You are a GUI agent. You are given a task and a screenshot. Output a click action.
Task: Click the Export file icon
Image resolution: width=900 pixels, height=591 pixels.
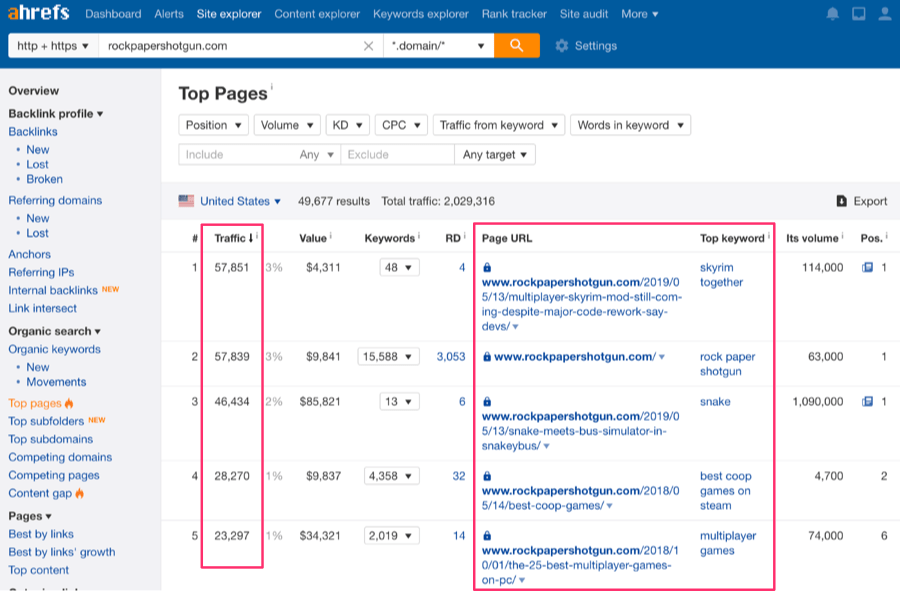(841, 201)
